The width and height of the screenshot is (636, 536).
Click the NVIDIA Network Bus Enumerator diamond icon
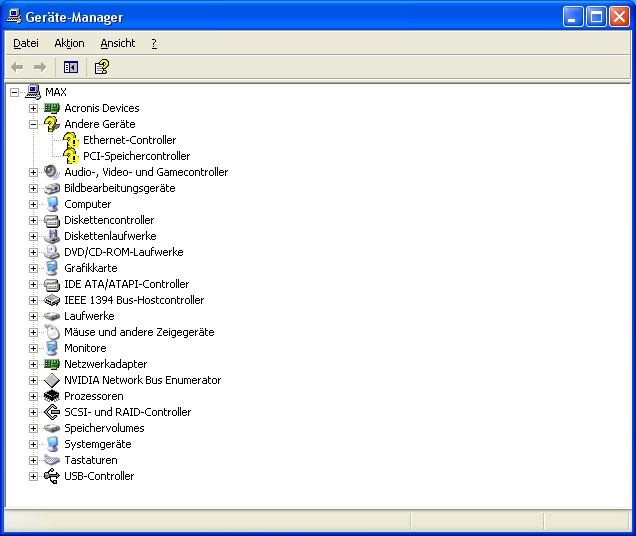52,380
